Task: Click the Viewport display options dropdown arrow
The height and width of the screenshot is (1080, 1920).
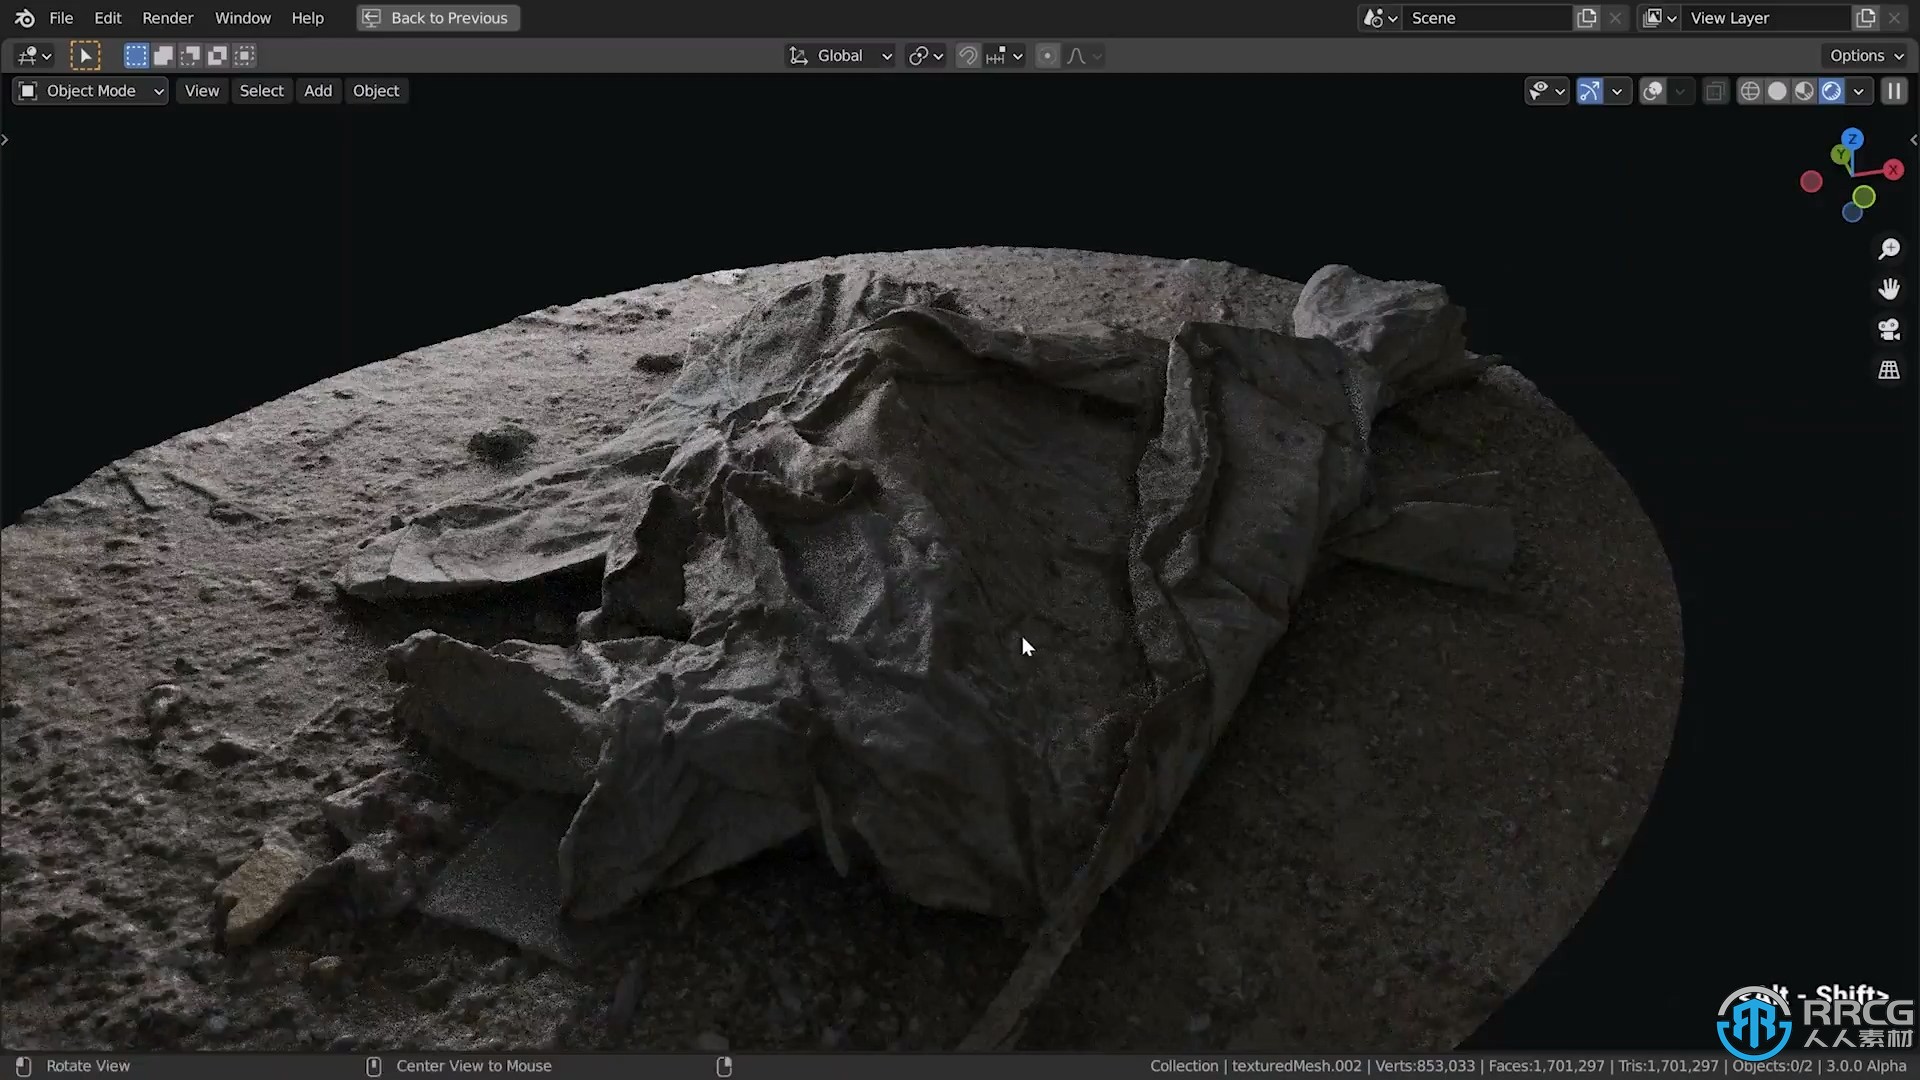Action: [1857, 90]
